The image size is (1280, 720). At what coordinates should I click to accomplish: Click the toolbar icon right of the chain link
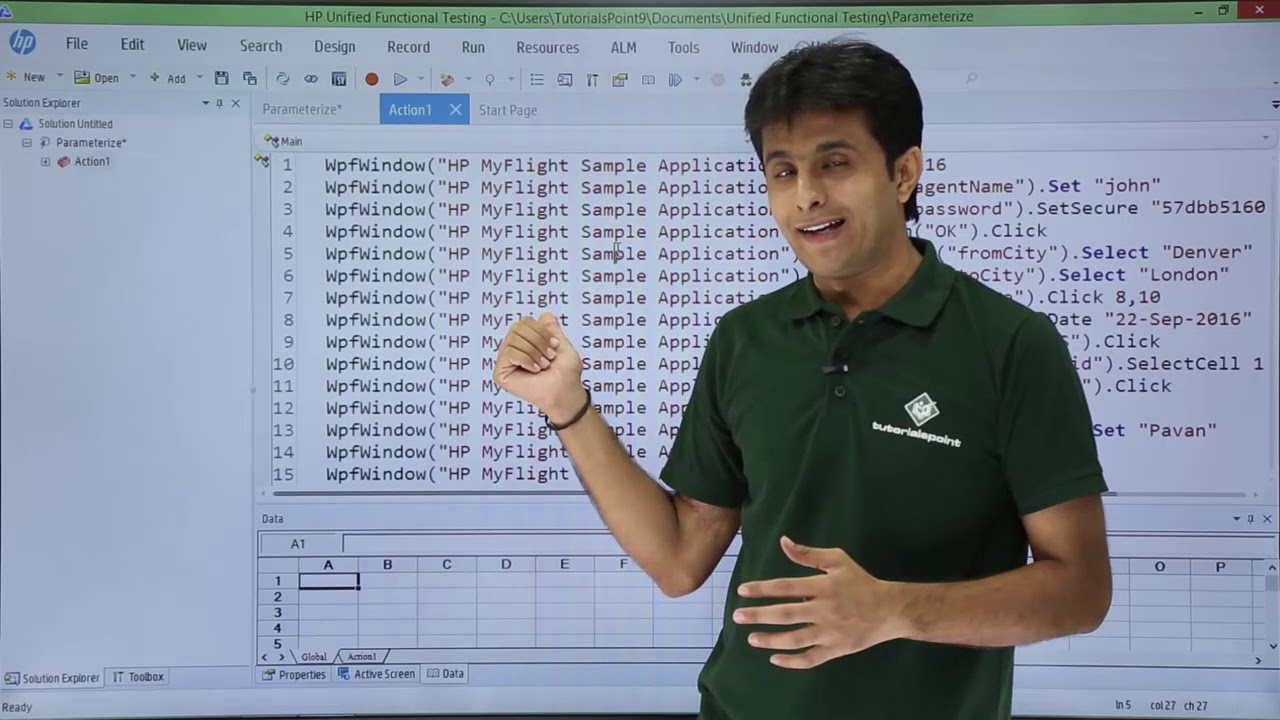pos(339,79)
